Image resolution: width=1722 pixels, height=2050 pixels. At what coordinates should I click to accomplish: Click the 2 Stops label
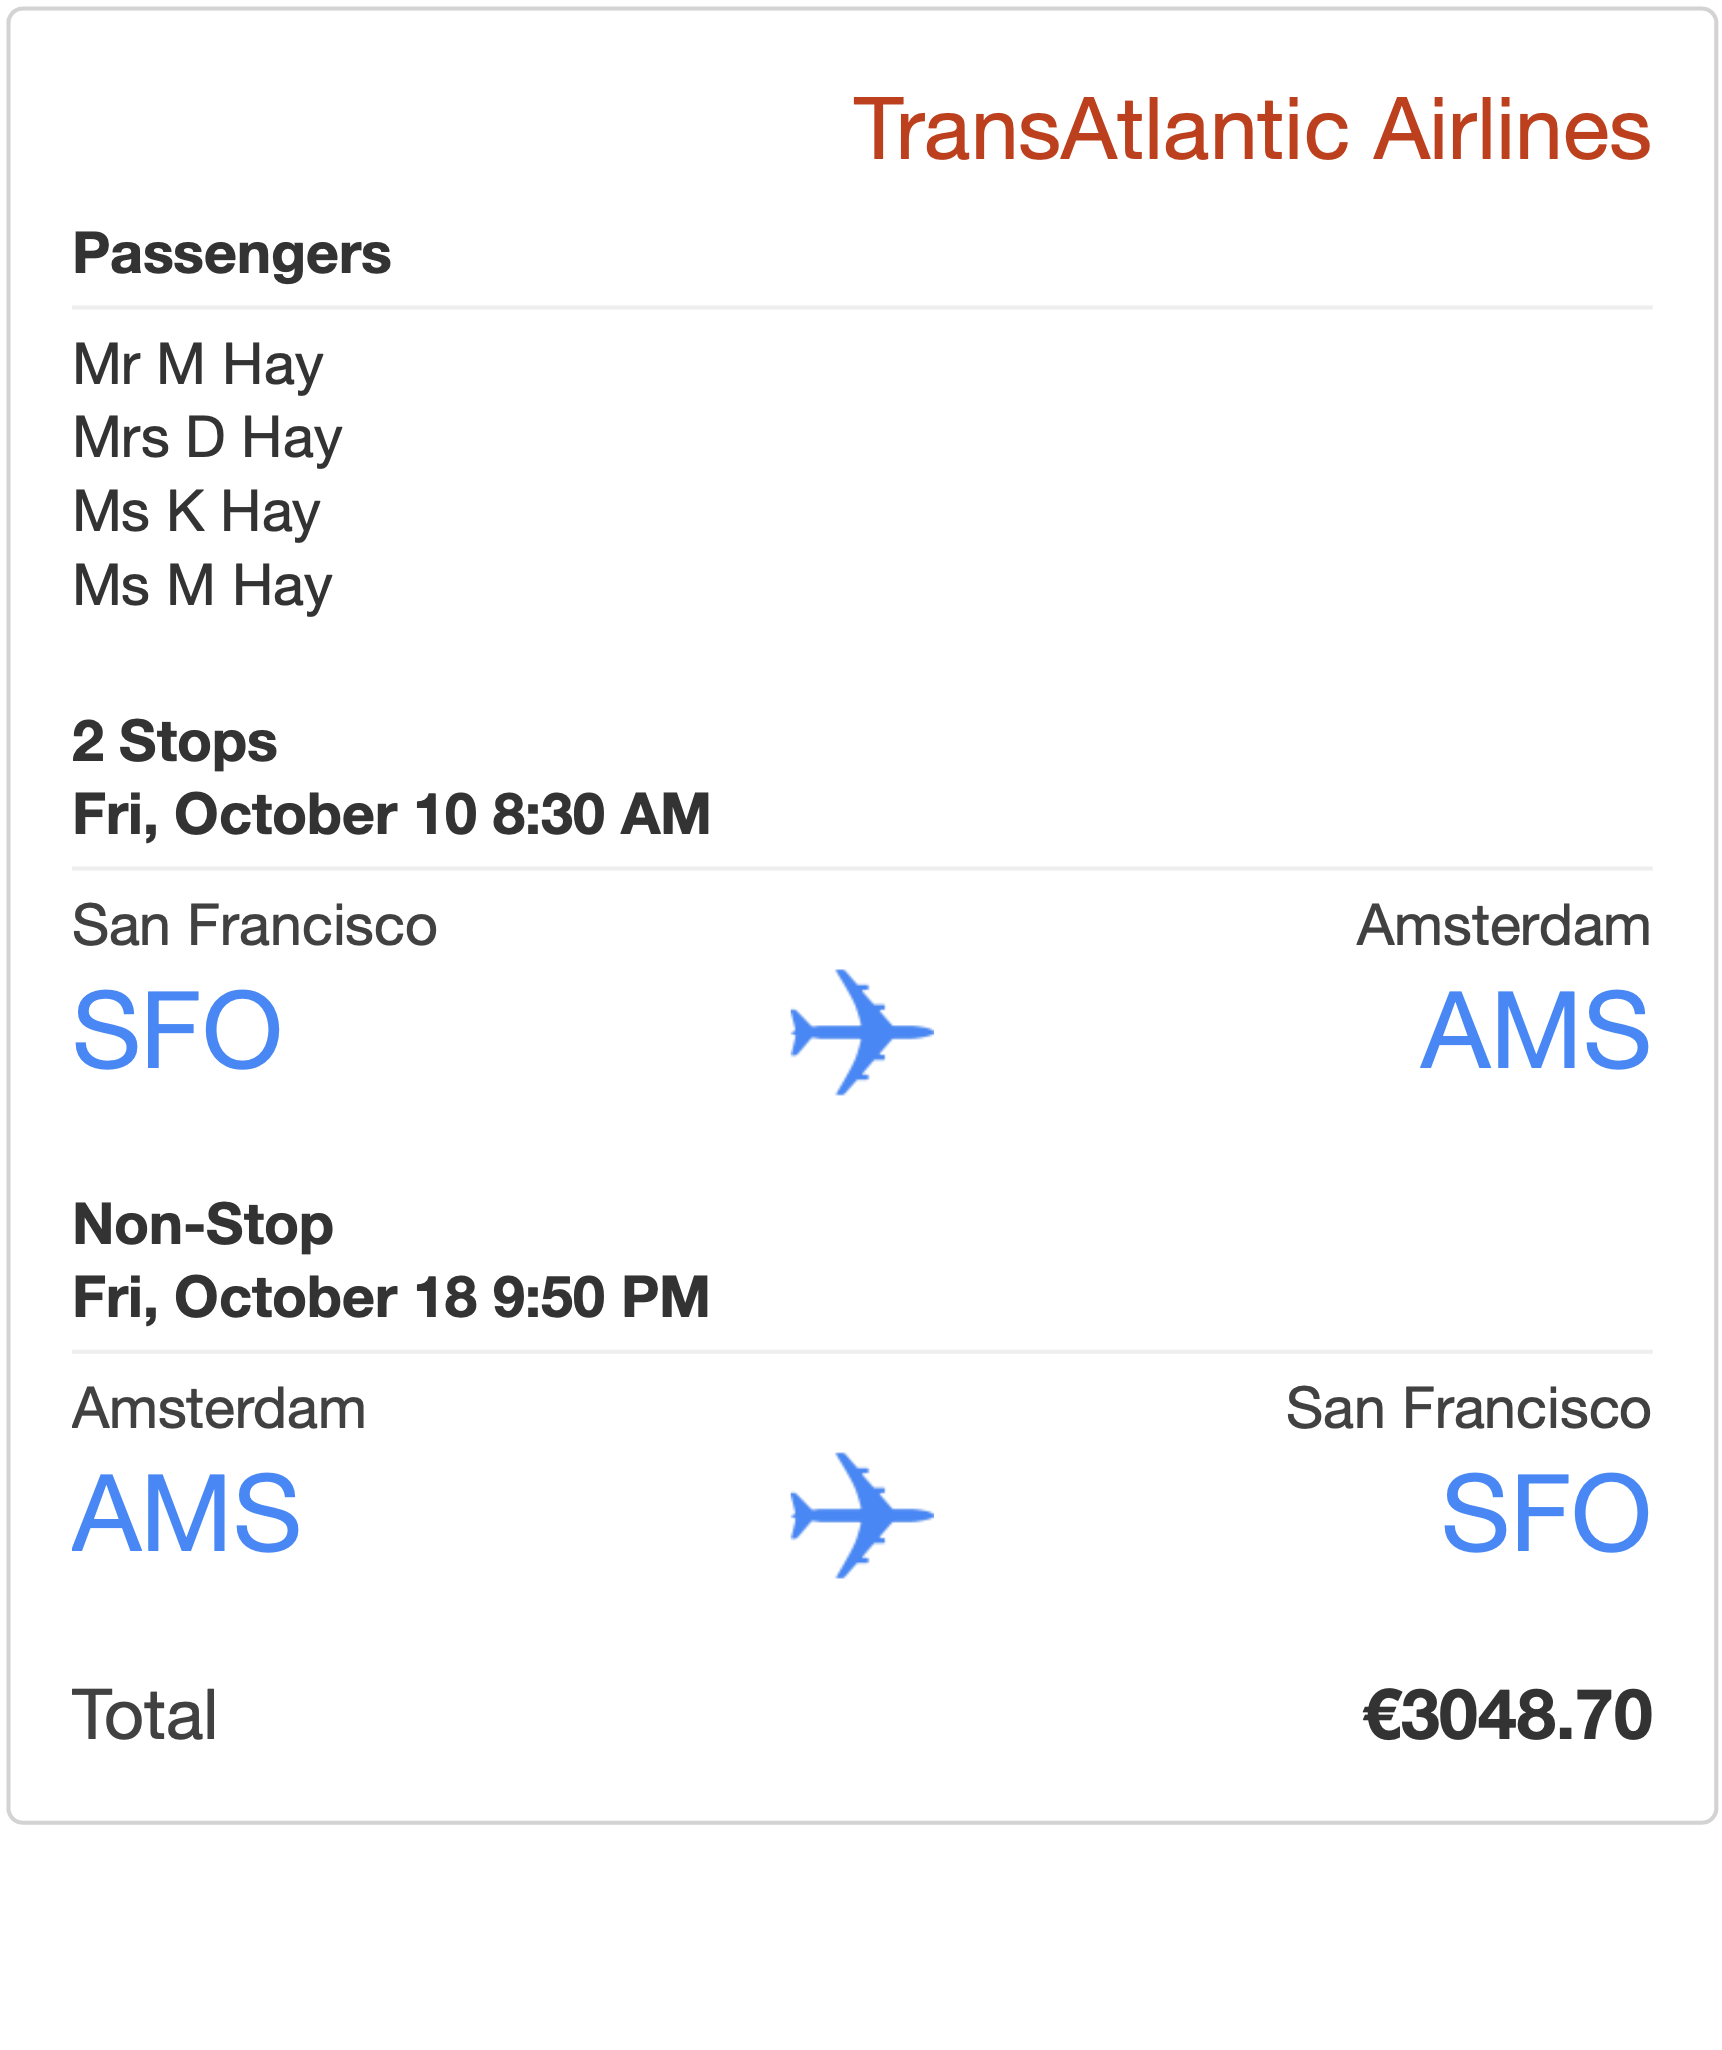(175, 742)
